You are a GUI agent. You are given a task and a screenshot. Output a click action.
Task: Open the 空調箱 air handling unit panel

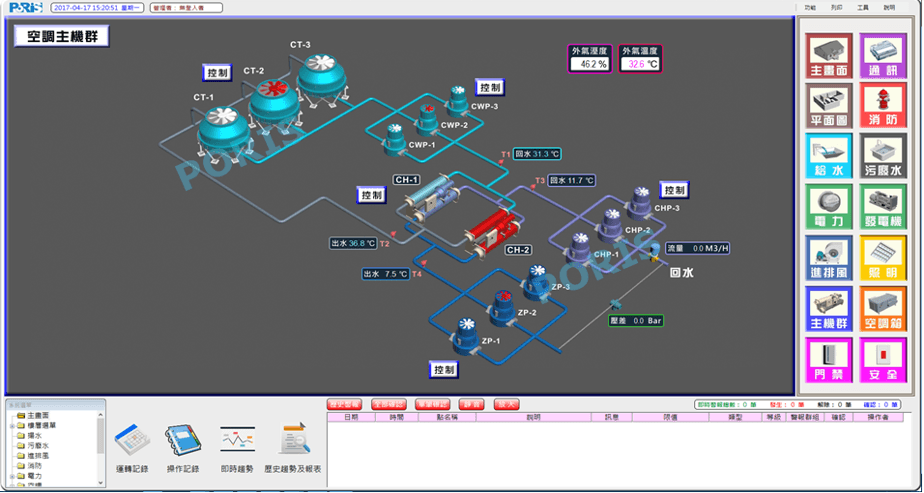pyautogui.click(x=883, y=310)
